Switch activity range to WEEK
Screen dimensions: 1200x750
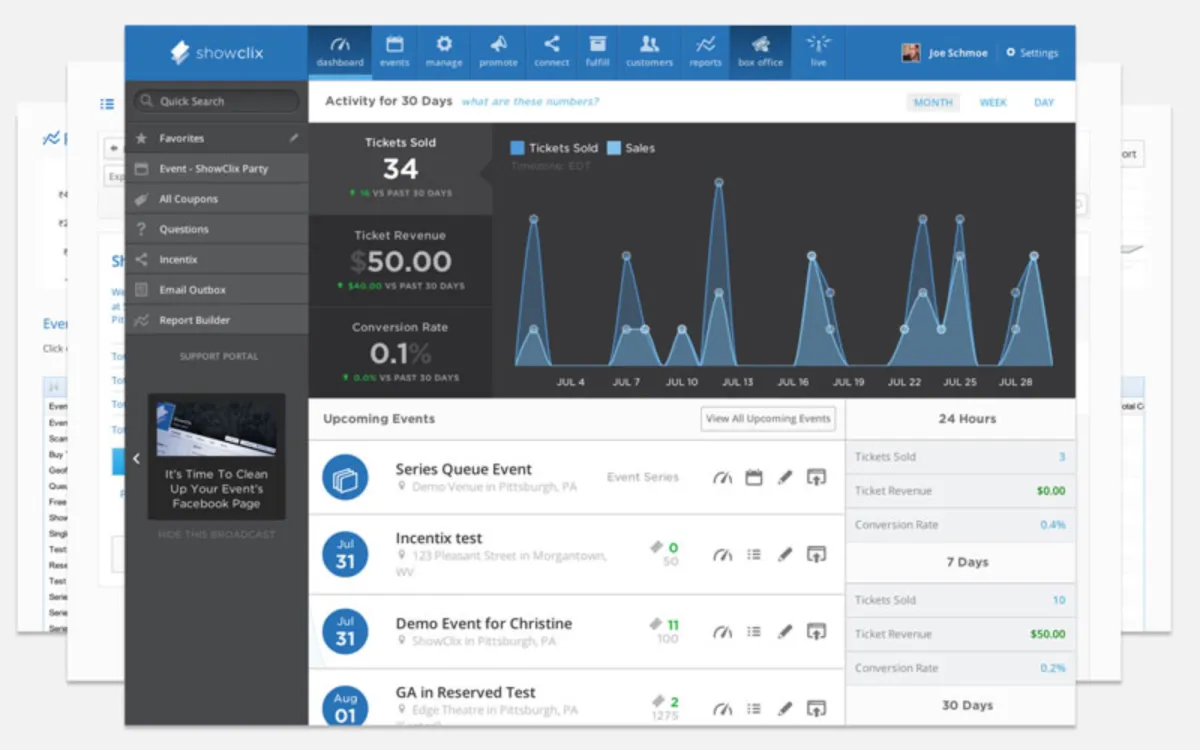[993, 103]
